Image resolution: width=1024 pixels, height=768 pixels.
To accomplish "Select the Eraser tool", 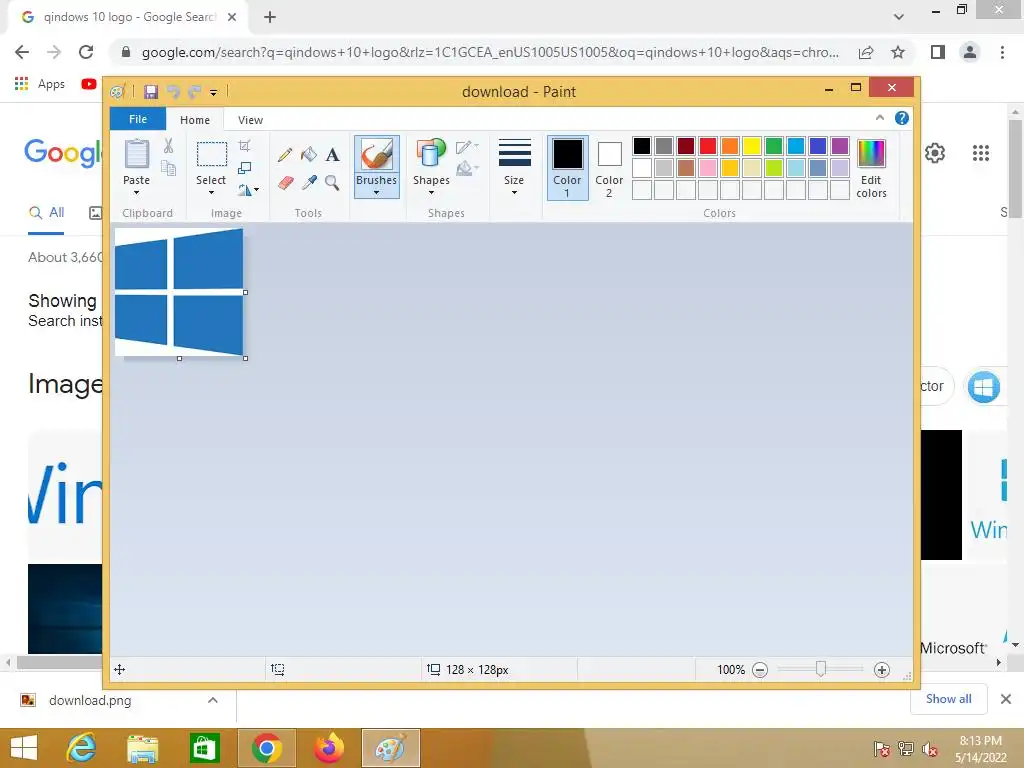I will click(x=285, y=182).
